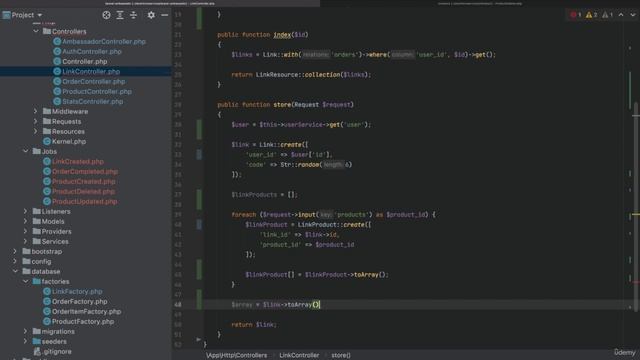
Task: Click the database folder icon
Action: (27, 271)
